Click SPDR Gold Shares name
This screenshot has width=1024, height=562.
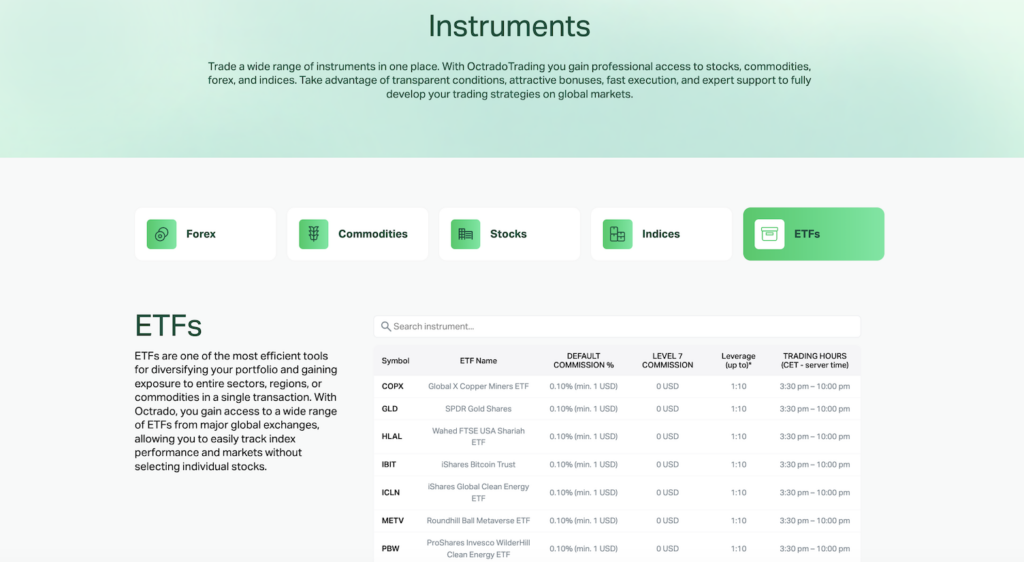point(478,409)
